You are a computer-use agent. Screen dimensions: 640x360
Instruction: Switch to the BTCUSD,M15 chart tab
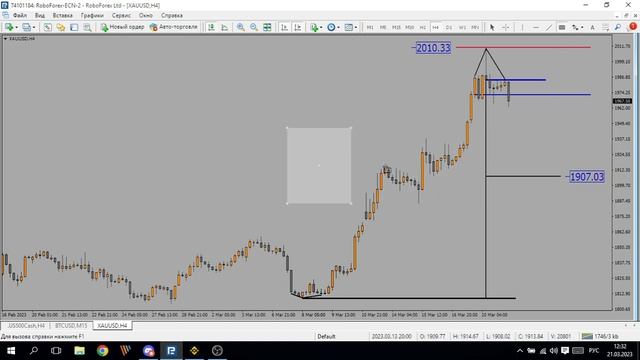71,326
